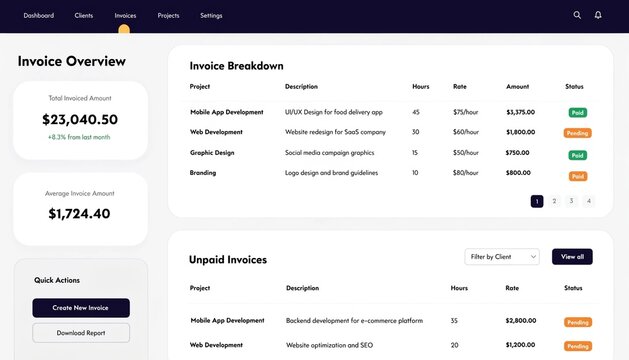Click Pending status of Website redesign row
629x360 pixels.
577,133
